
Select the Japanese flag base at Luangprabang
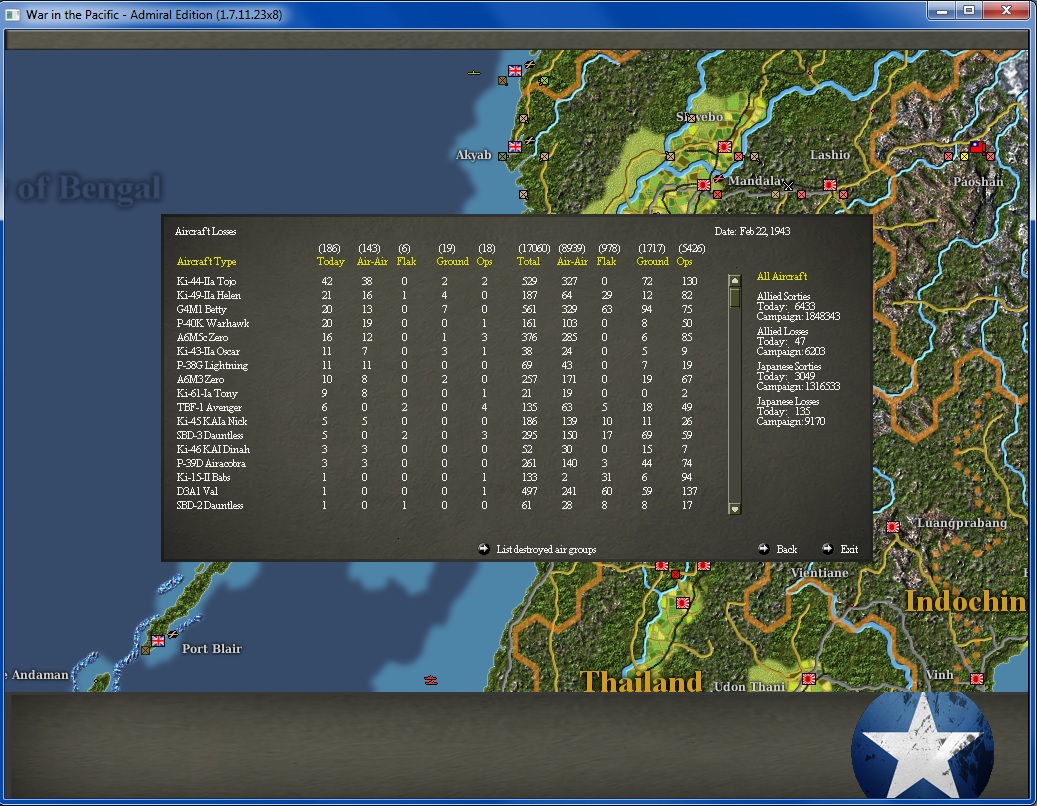click(x=893, y=527)
